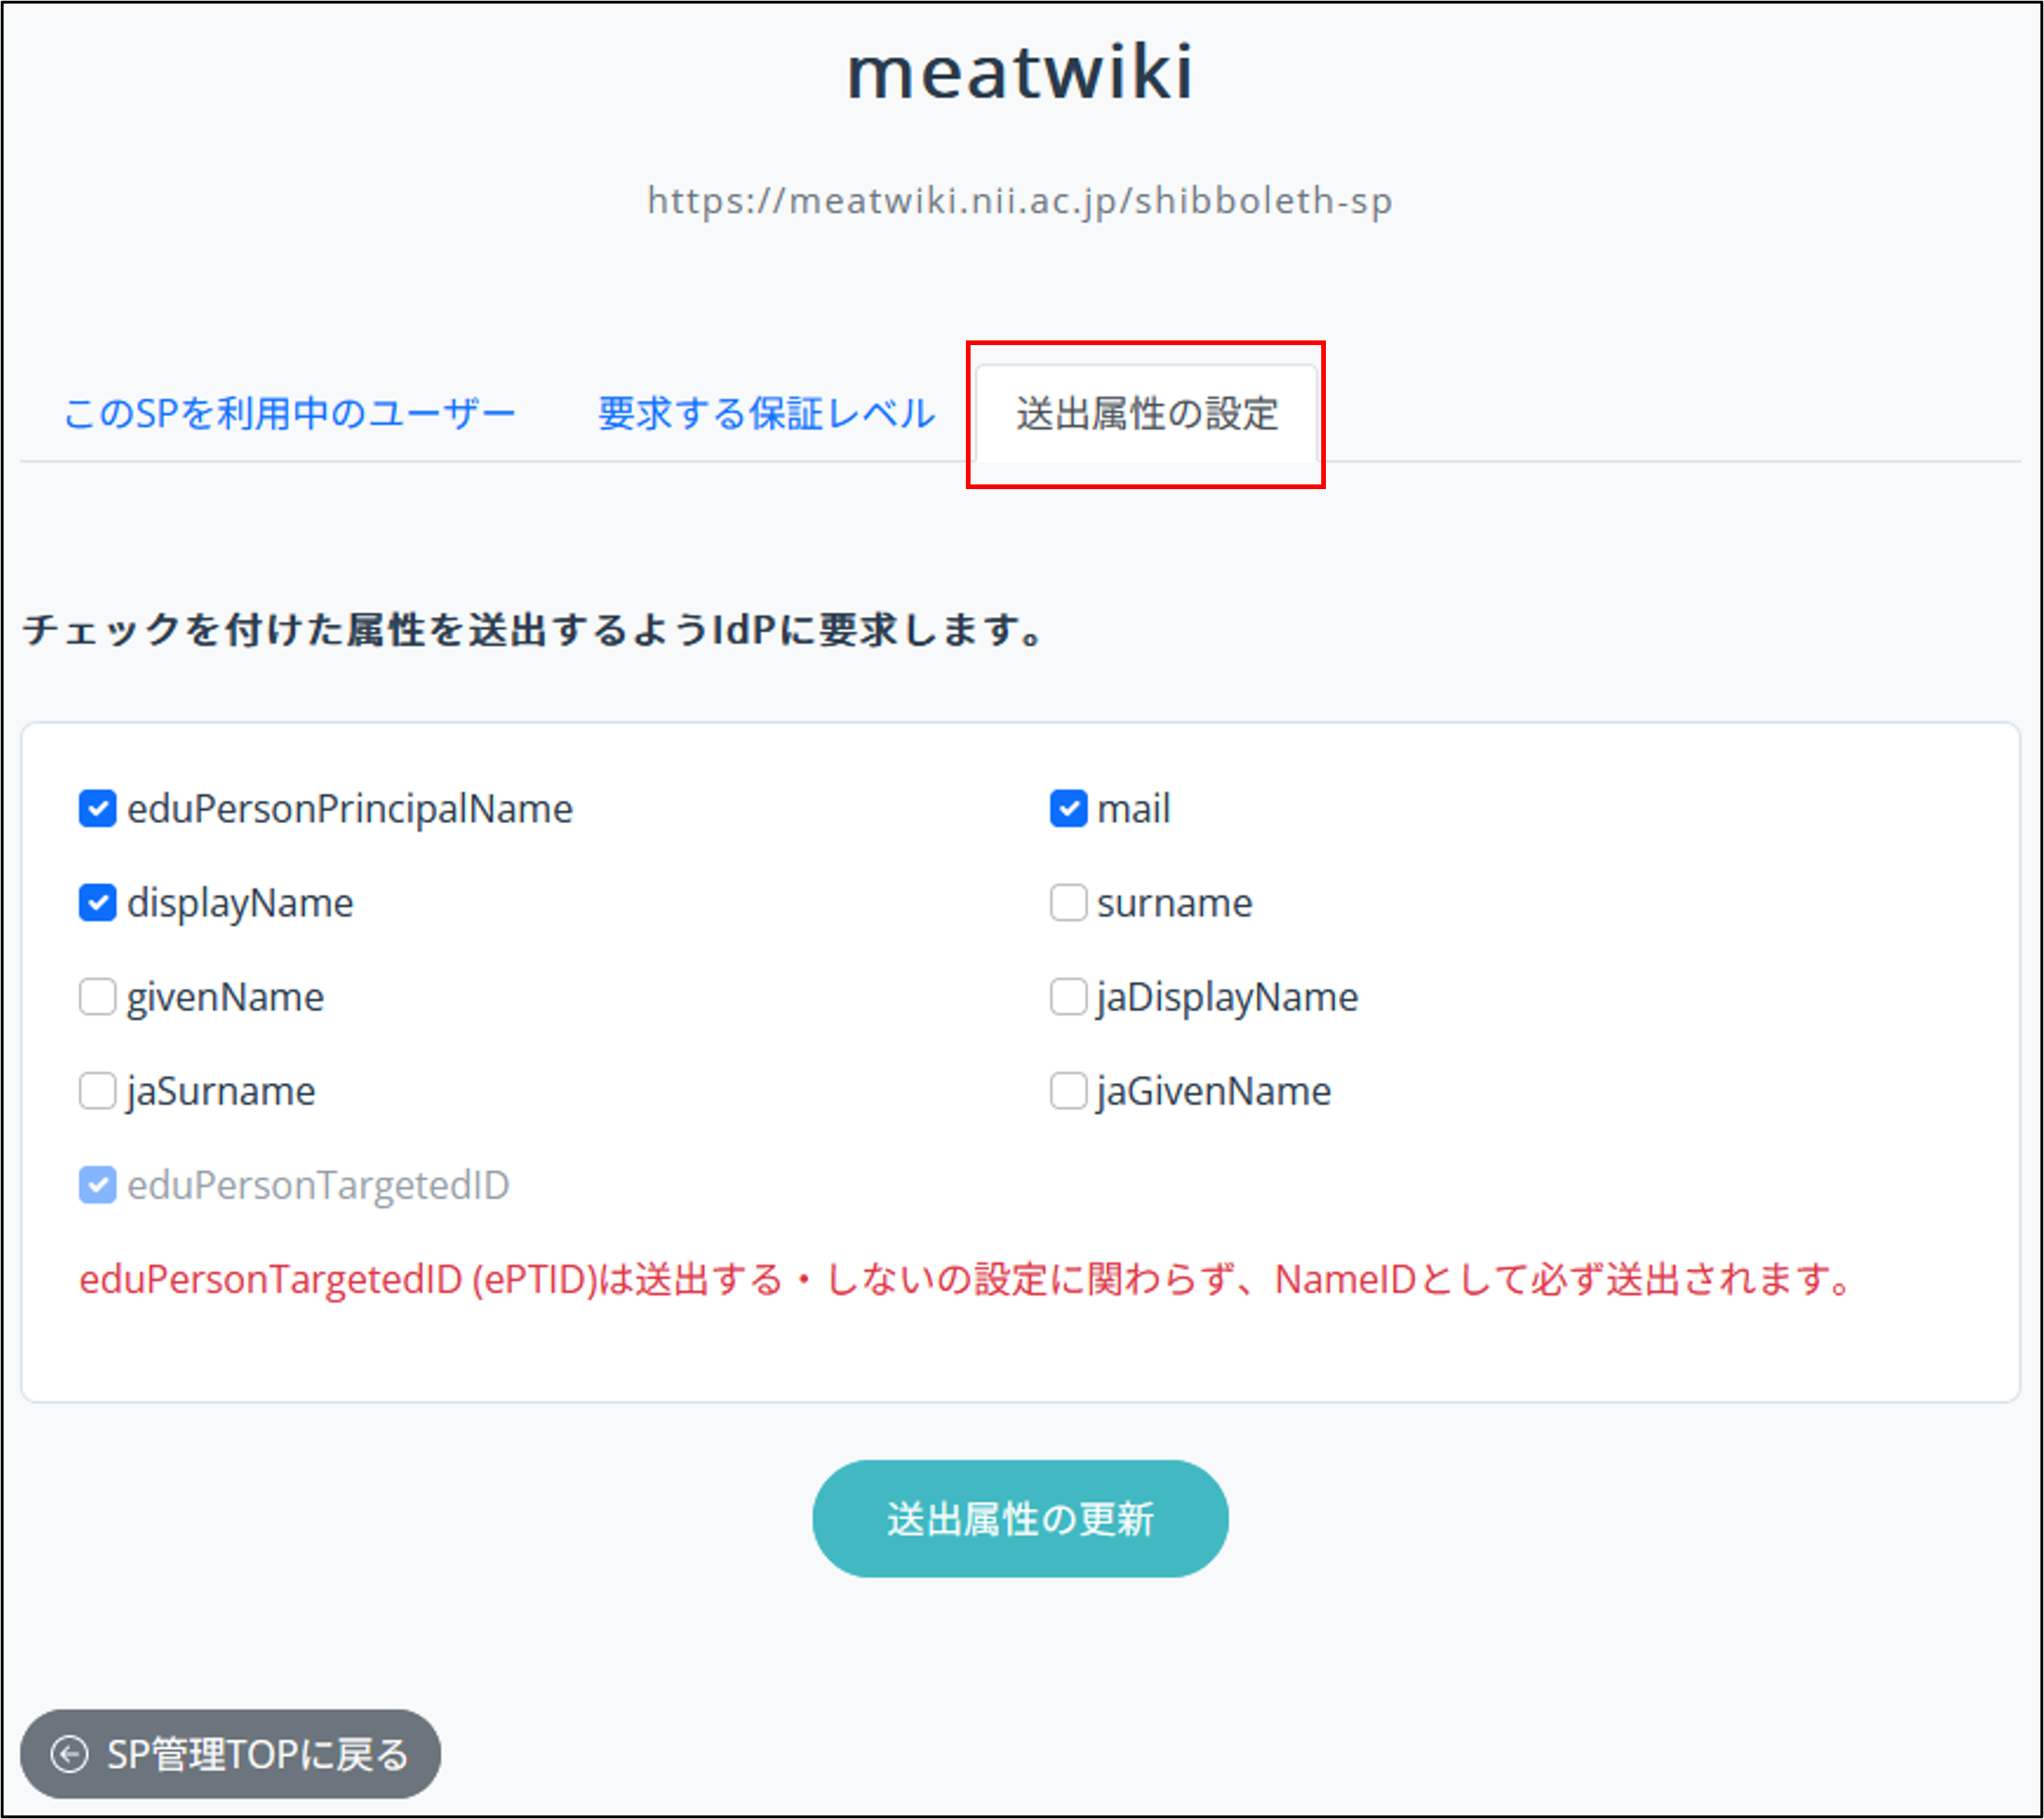Enable the surname checkbox
2044x1819 pixels.
tap(1068, 903)
